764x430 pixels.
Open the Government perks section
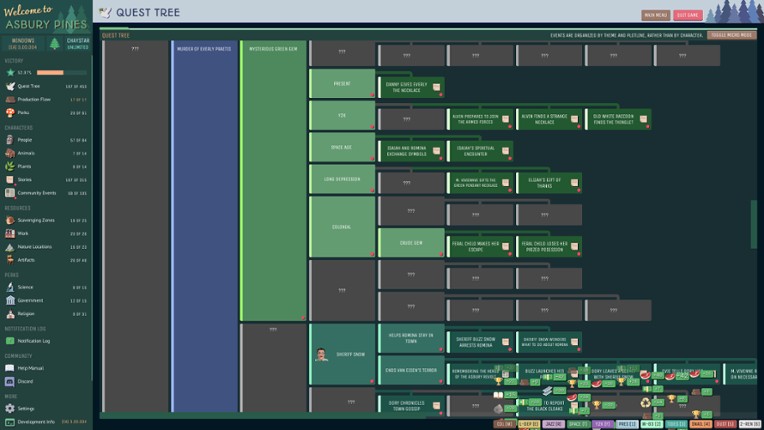point(29,300)
